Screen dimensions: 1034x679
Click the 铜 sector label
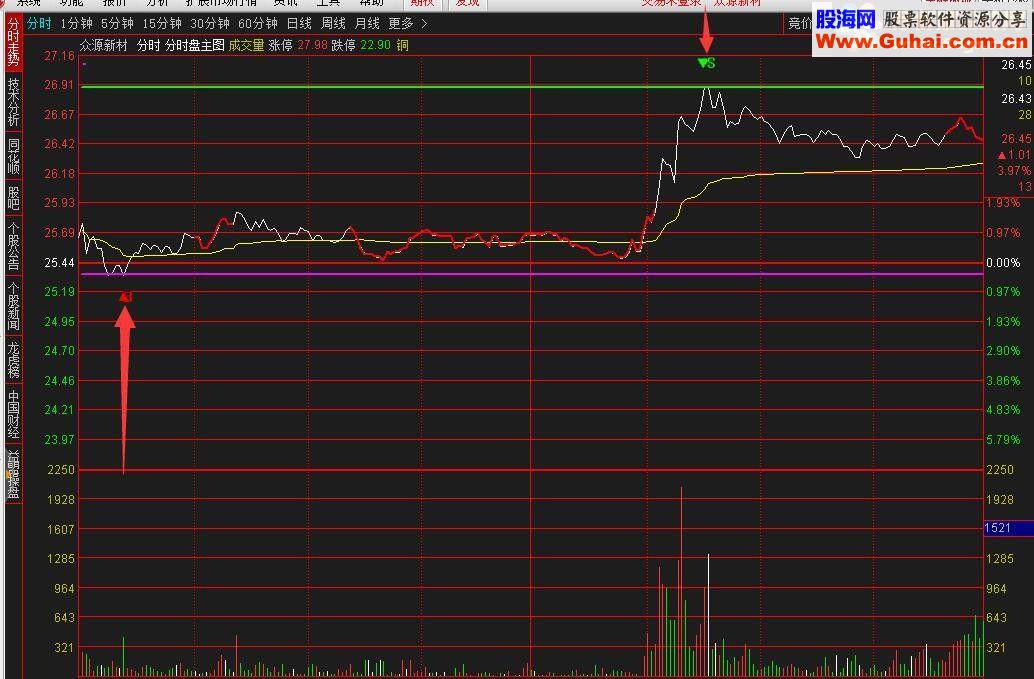(402, 45)
